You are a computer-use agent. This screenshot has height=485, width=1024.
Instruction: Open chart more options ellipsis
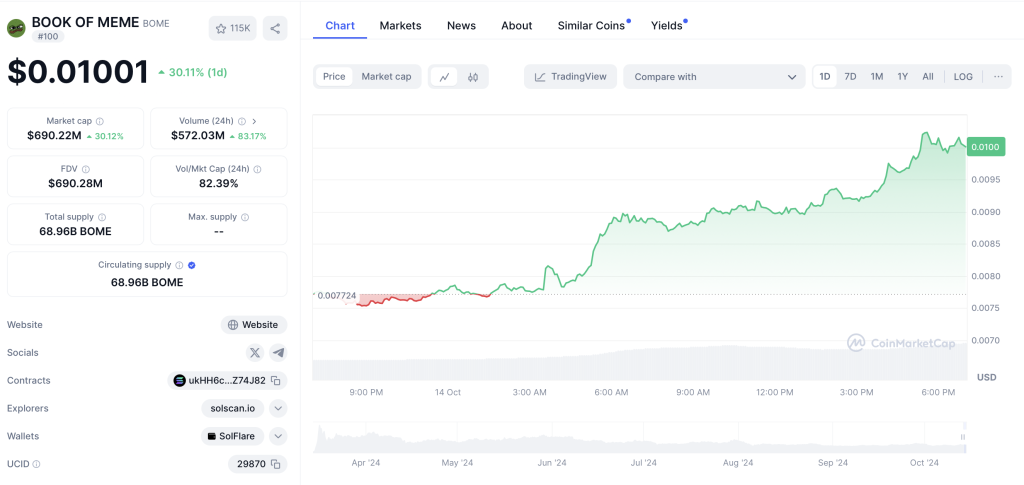(x=998, y=77)
